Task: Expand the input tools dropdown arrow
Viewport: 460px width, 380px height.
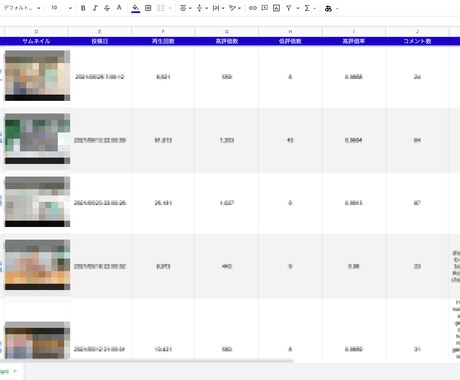Action: [337, 9]
